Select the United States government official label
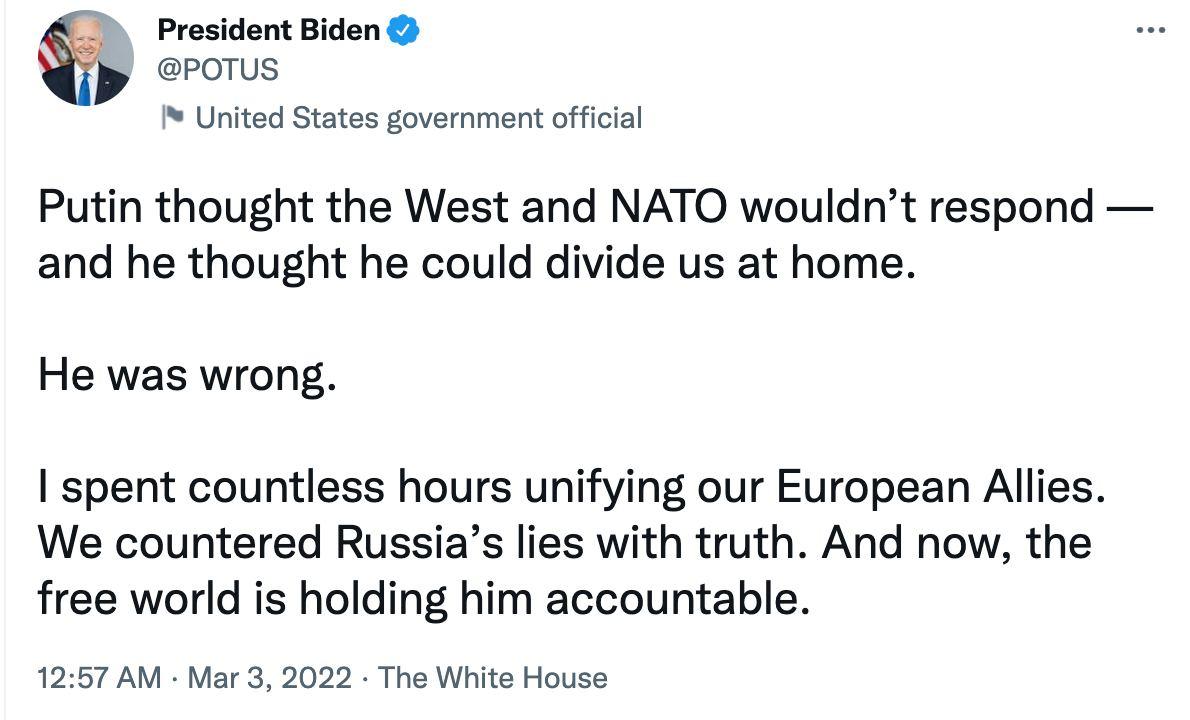 click(x=419, y=118)
